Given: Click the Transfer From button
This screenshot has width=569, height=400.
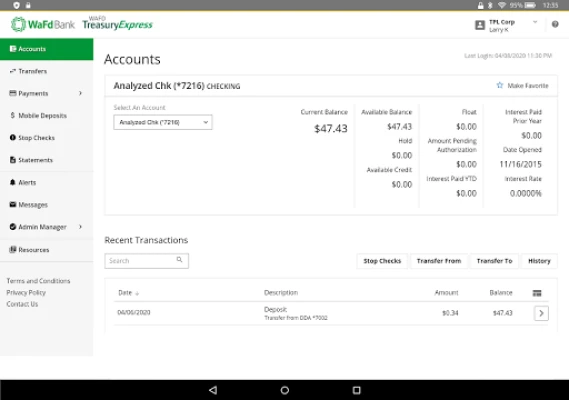Looking at the screenshot, I should (439, 261).
